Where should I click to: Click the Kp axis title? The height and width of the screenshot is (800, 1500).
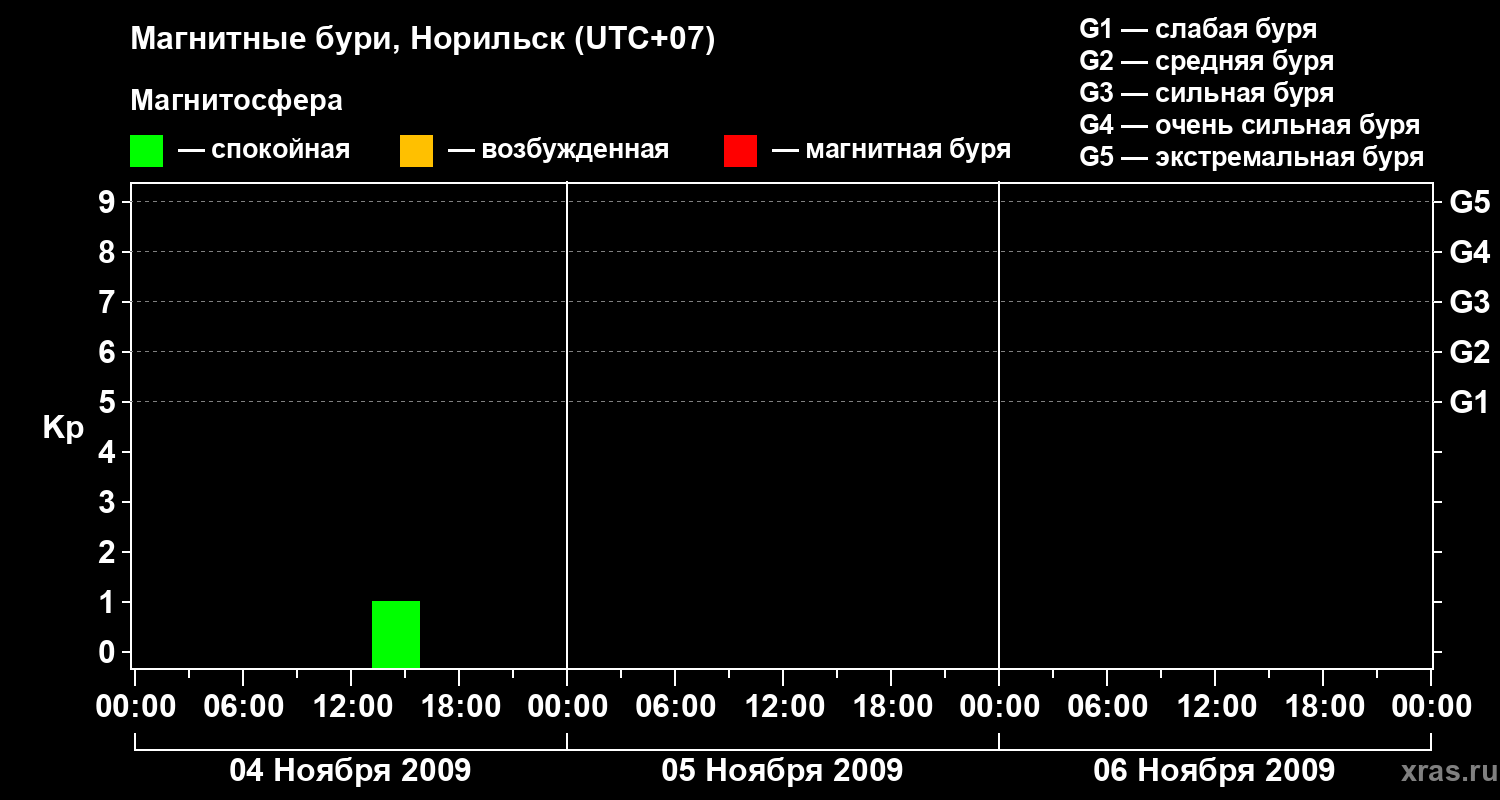pyautogui.click(x=63, y=428)
